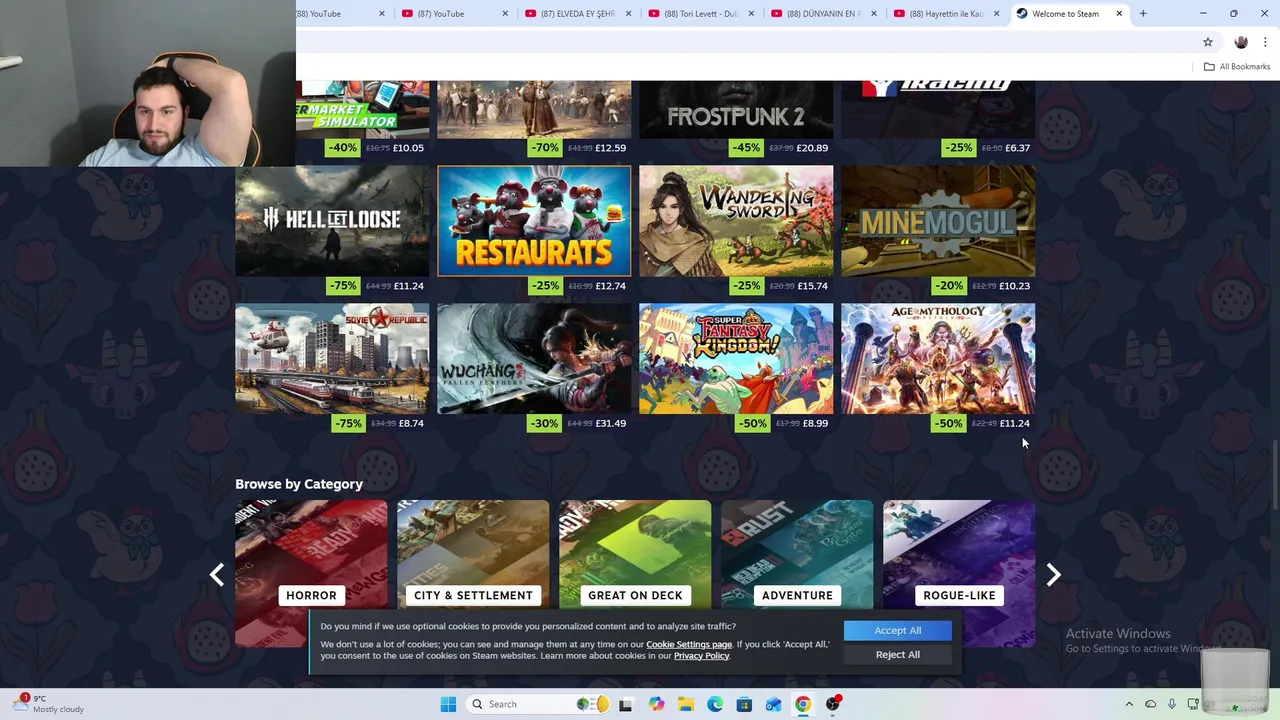The width and height of the screenshot is (1280, 720).
Task: Switch to the (88) Hayrettin ile Kac tab
Action: (945, 14)
